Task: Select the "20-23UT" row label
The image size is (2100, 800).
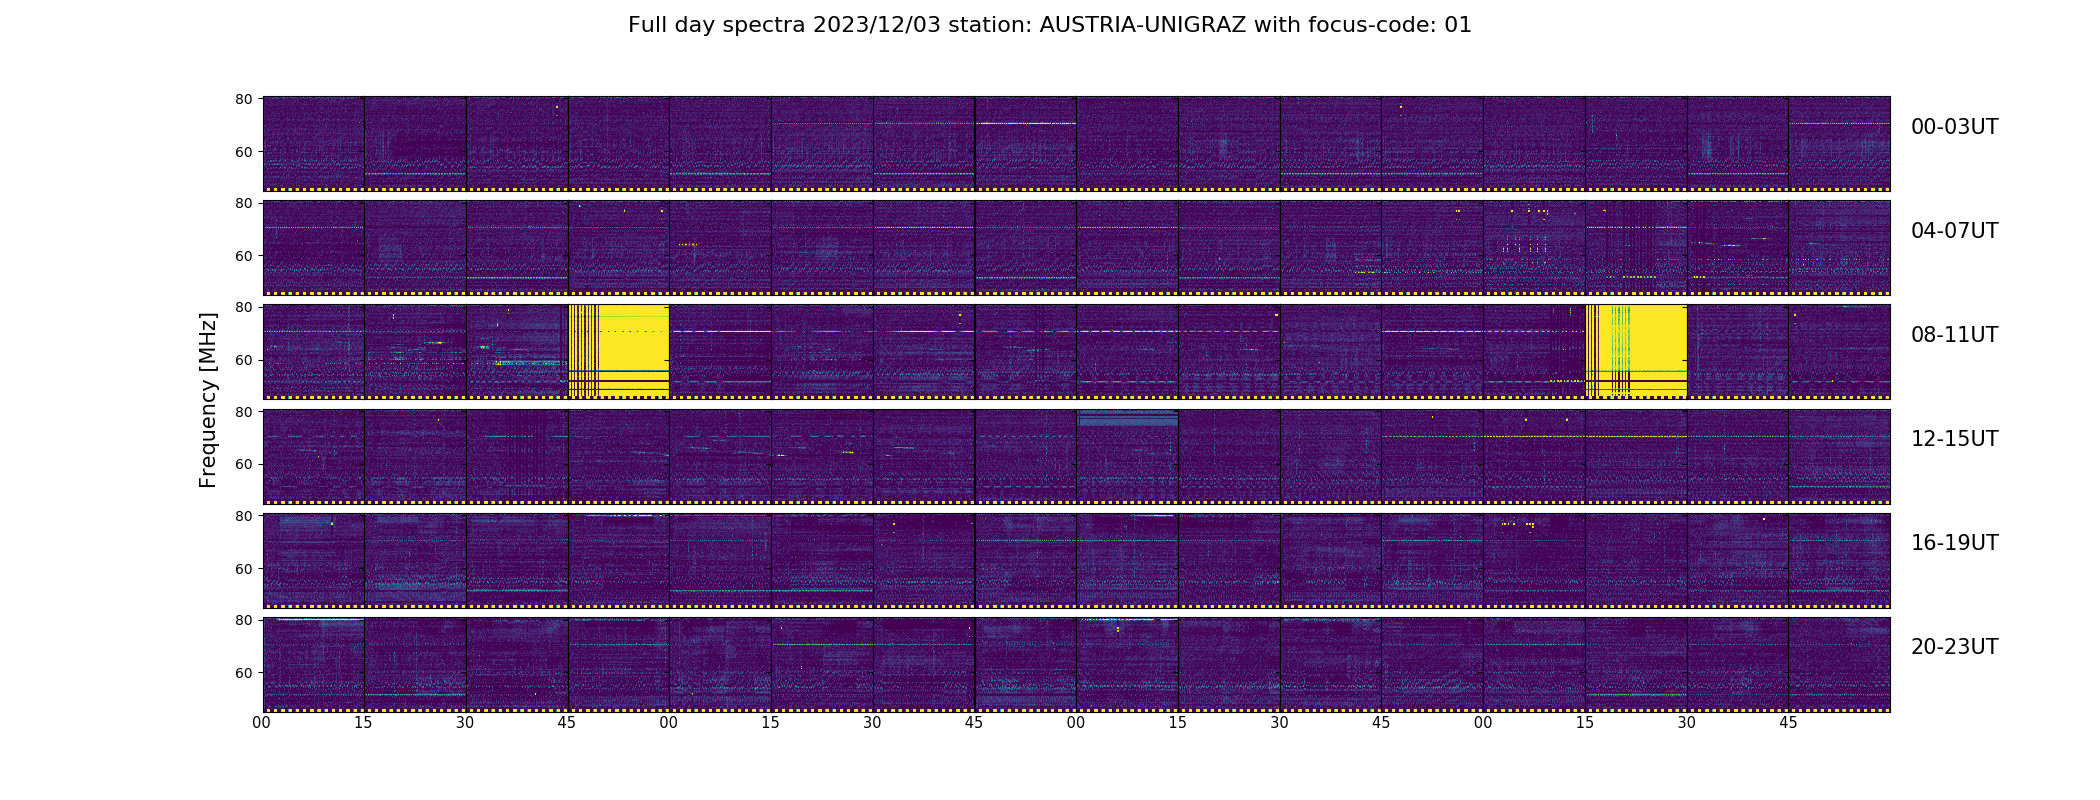Action: point(1954,647)
